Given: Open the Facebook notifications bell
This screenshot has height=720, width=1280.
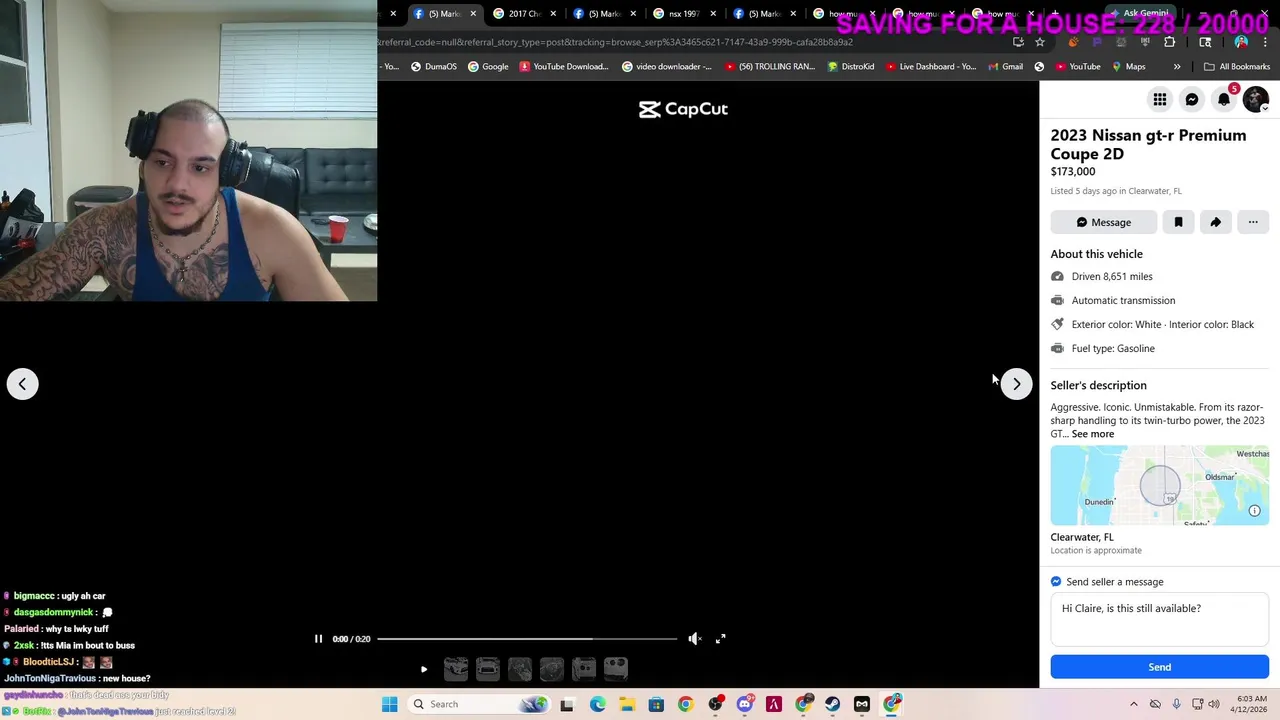Looking at the screenshot, I should 1224,99.
